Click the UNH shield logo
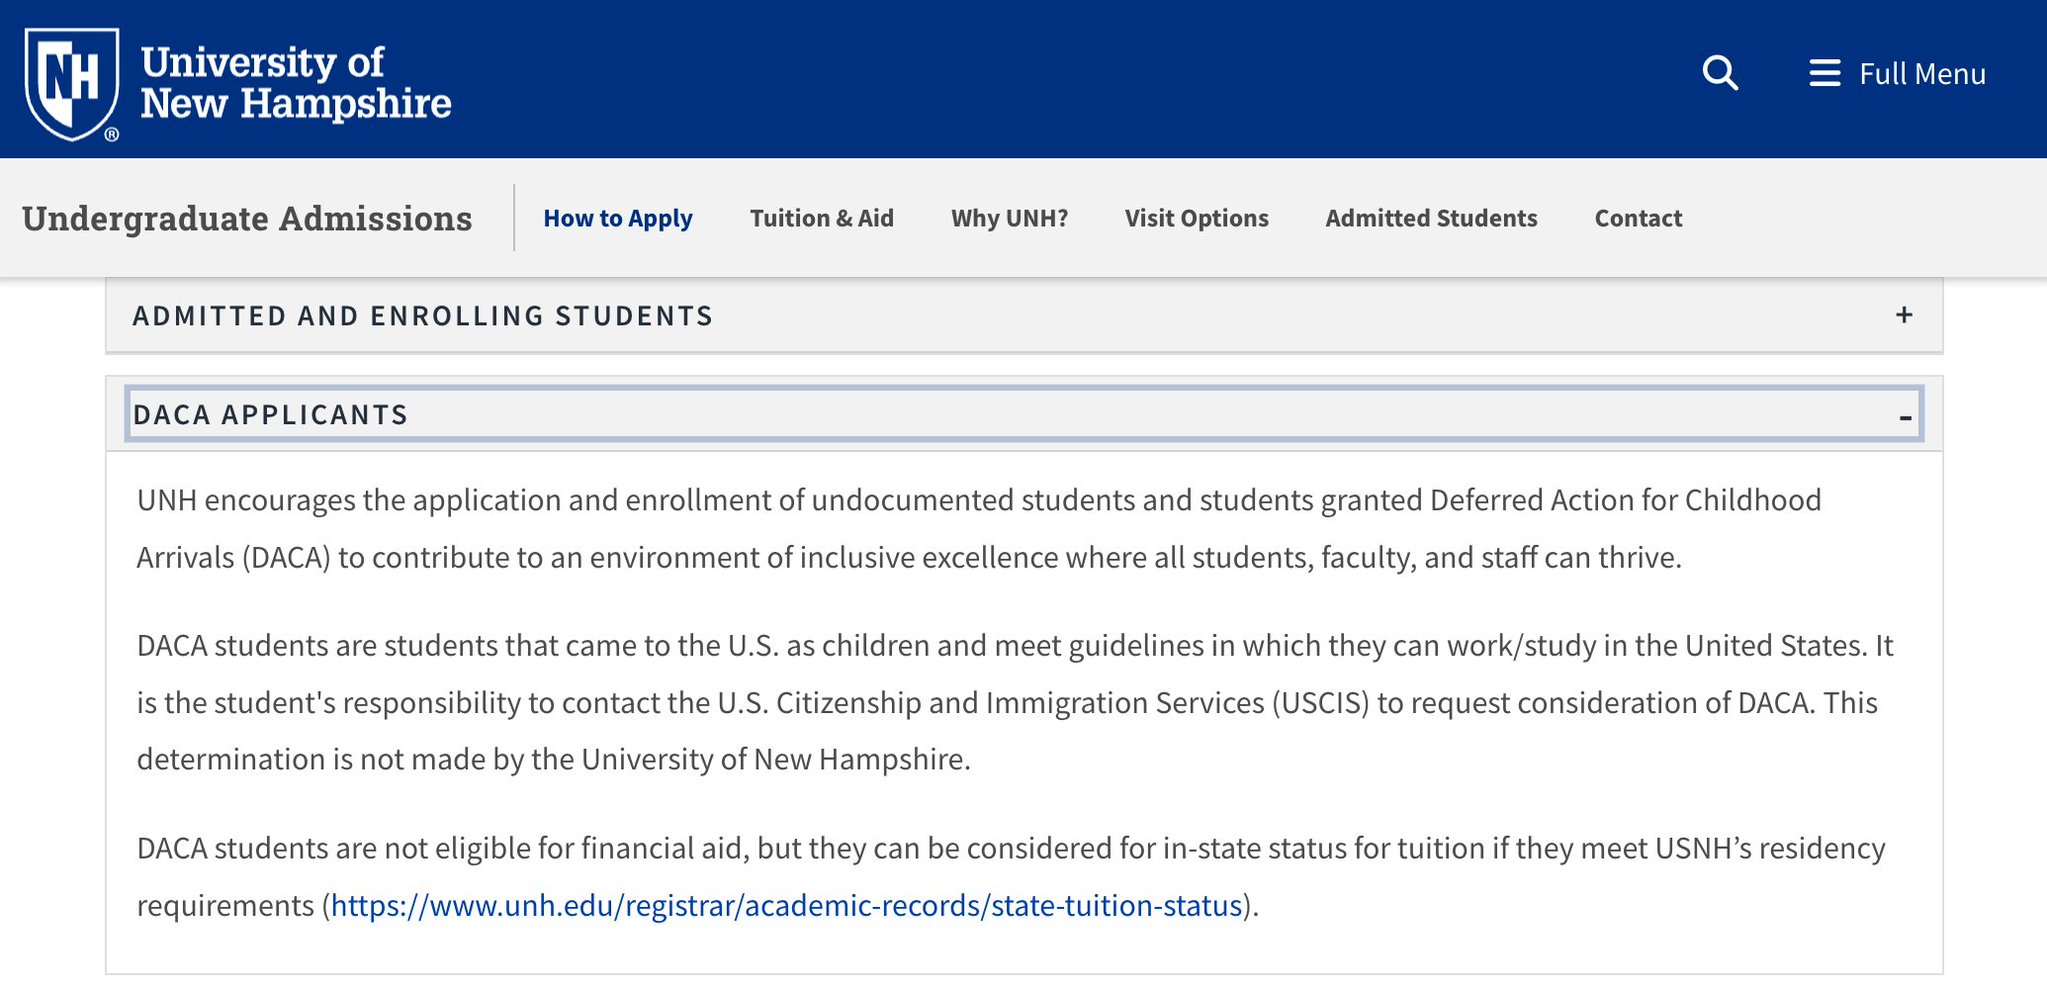The width and height of the screenshot is (2047, 989). (x=72, y=84)
